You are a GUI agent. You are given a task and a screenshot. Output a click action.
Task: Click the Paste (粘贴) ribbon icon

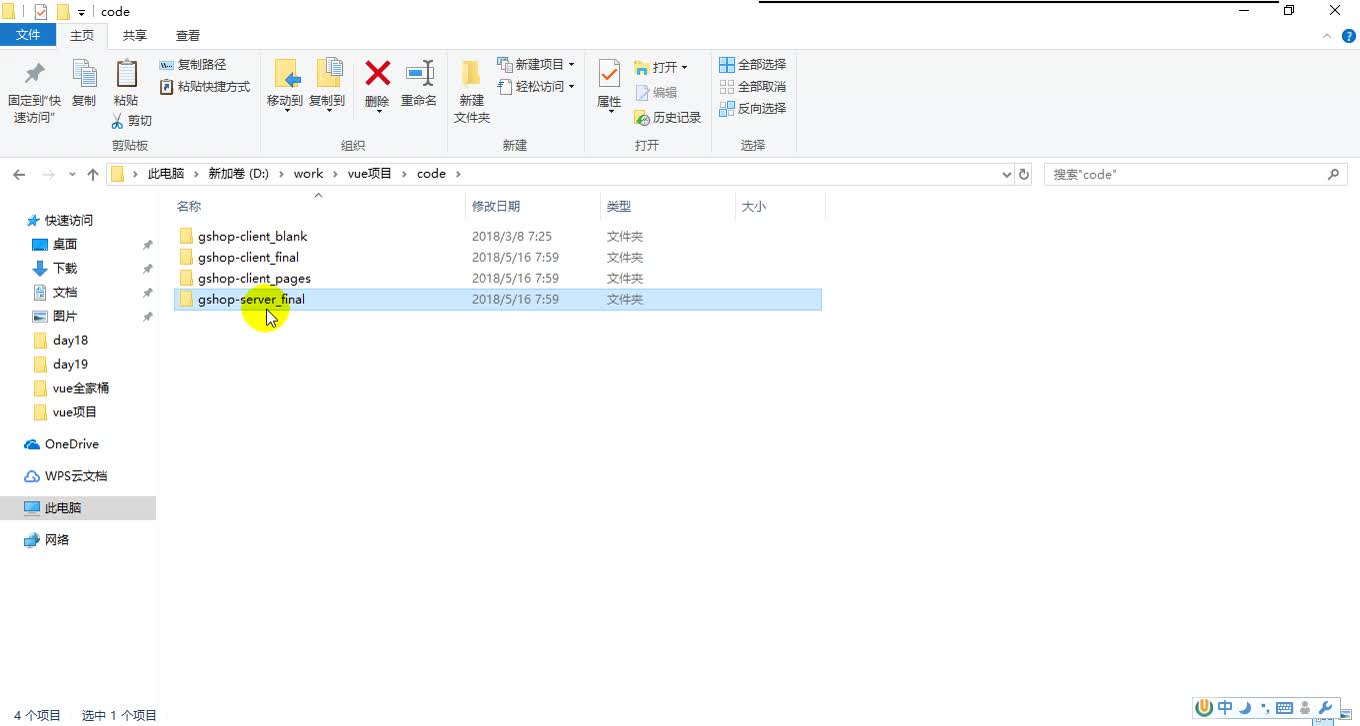click(x=126, y=75)
